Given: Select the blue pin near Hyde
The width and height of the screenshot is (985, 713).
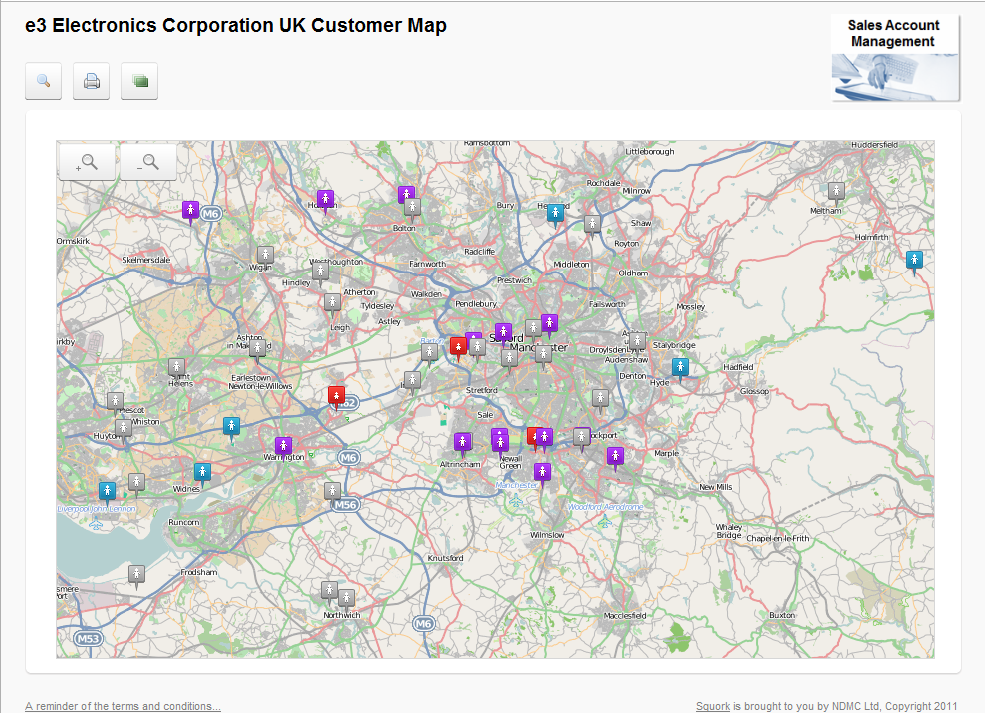Looking at the screenshot, I should point(681,368).
